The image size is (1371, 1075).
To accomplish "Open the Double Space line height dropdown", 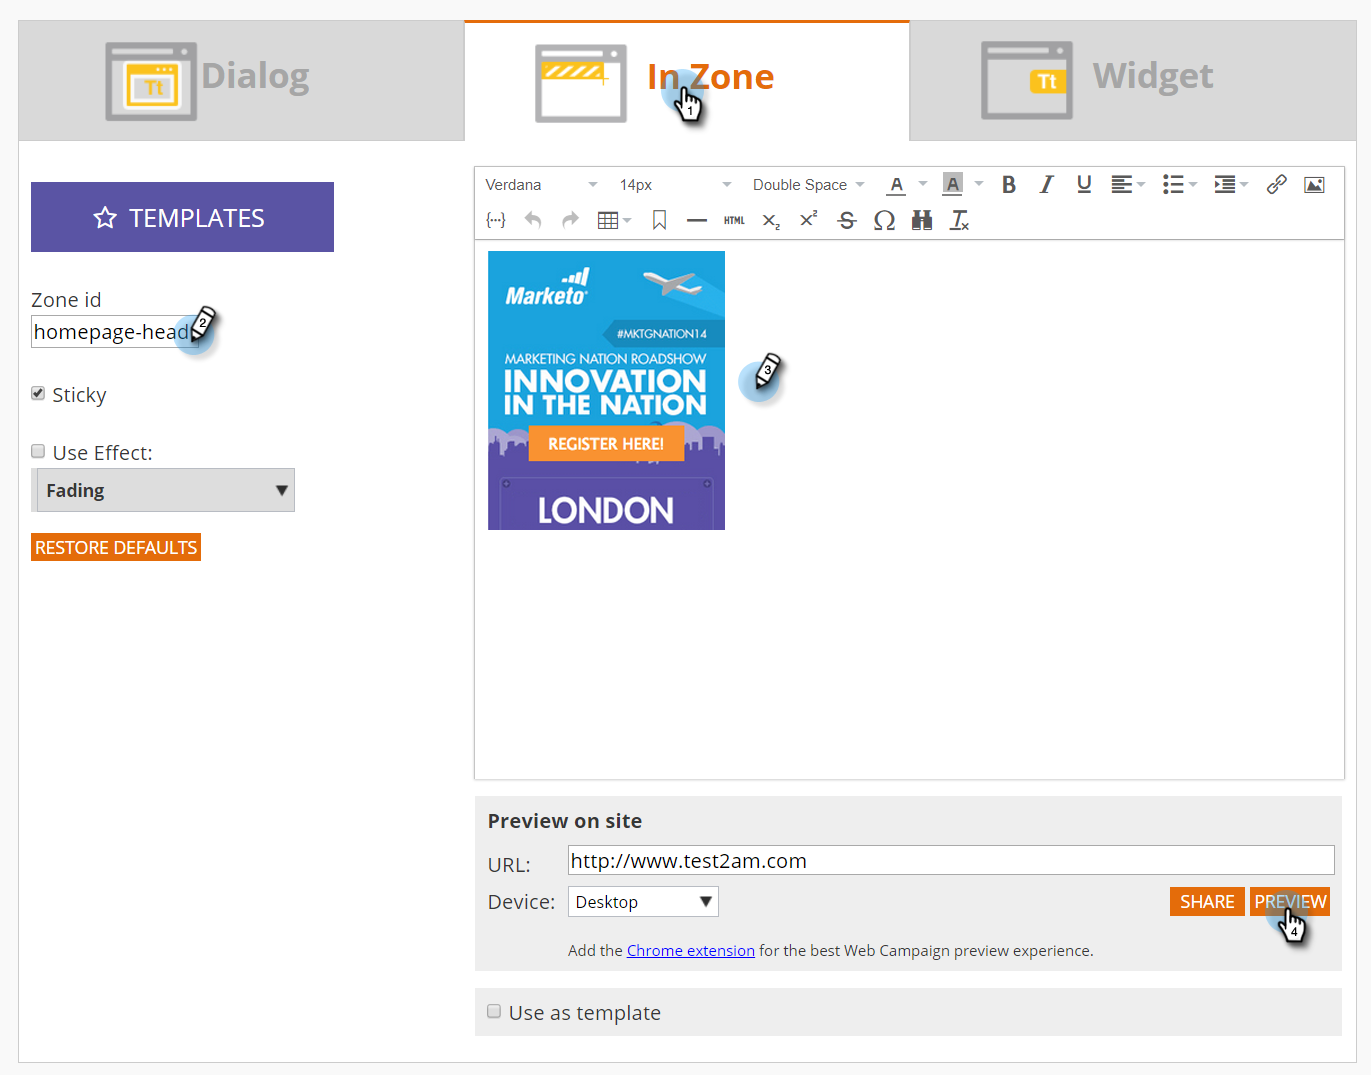I will coord(808,185).
